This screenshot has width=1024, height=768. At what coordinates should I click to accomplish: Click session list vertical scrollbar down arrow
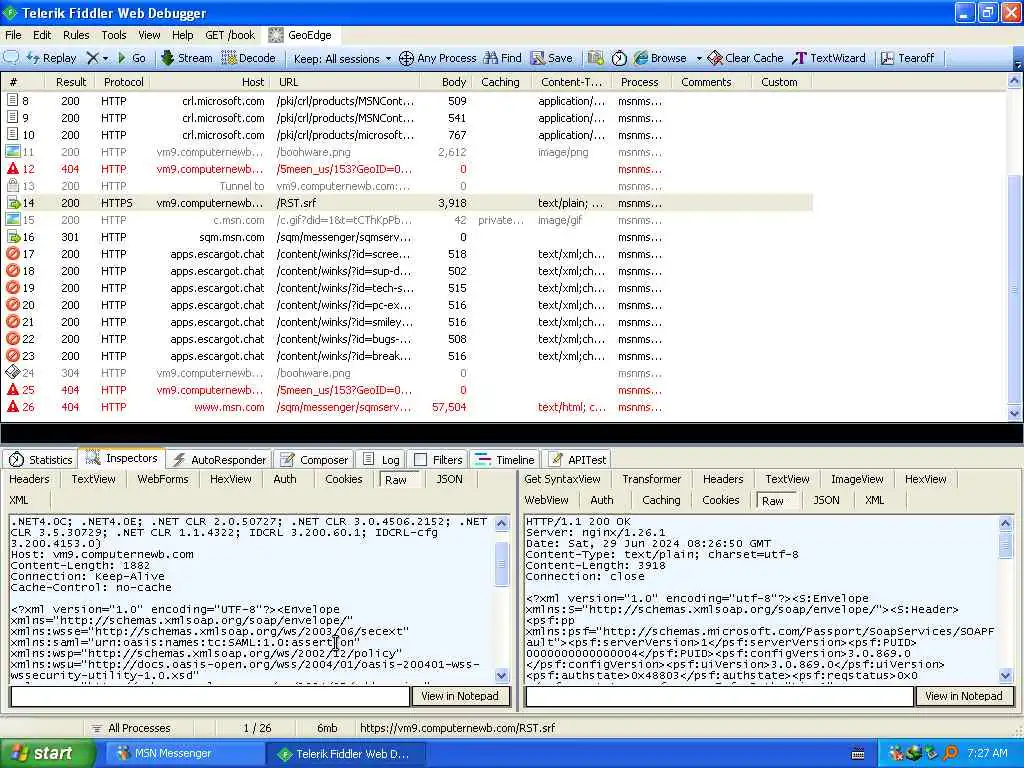coord(1014,413)
